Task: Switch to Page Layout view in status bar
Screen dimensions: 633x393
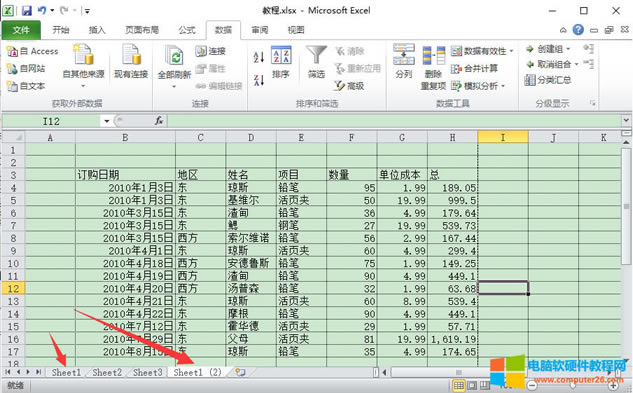Action: click(472, 386)
